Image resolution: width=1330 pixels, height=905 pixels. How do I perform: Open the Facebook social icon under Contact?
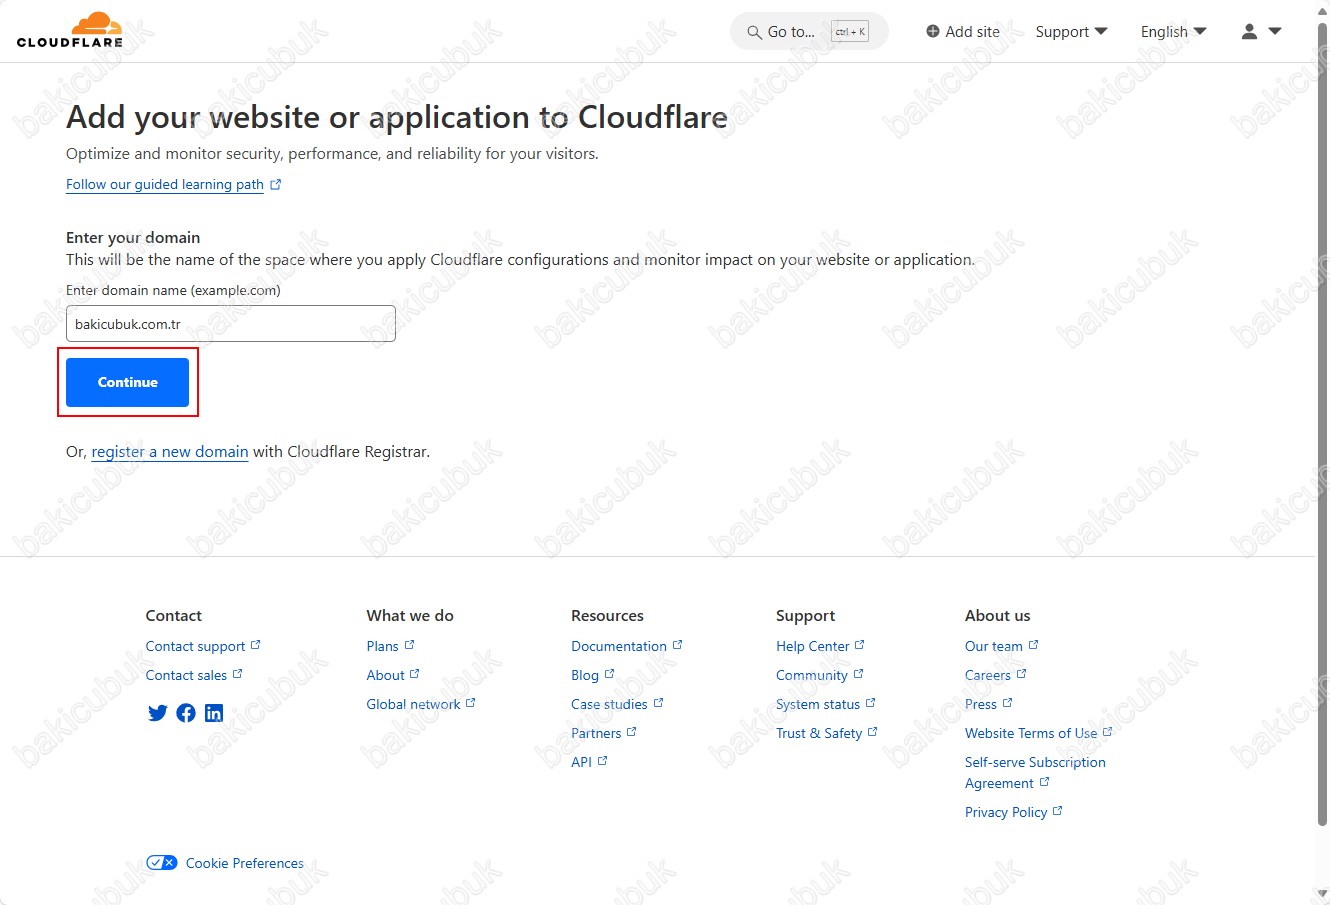tap(186, 713)
